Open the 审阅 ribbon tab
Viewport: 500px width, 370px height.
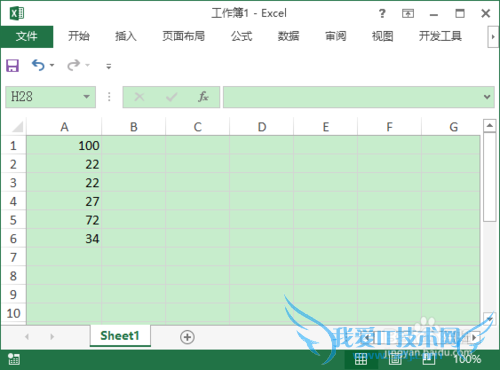pos(335,36)
